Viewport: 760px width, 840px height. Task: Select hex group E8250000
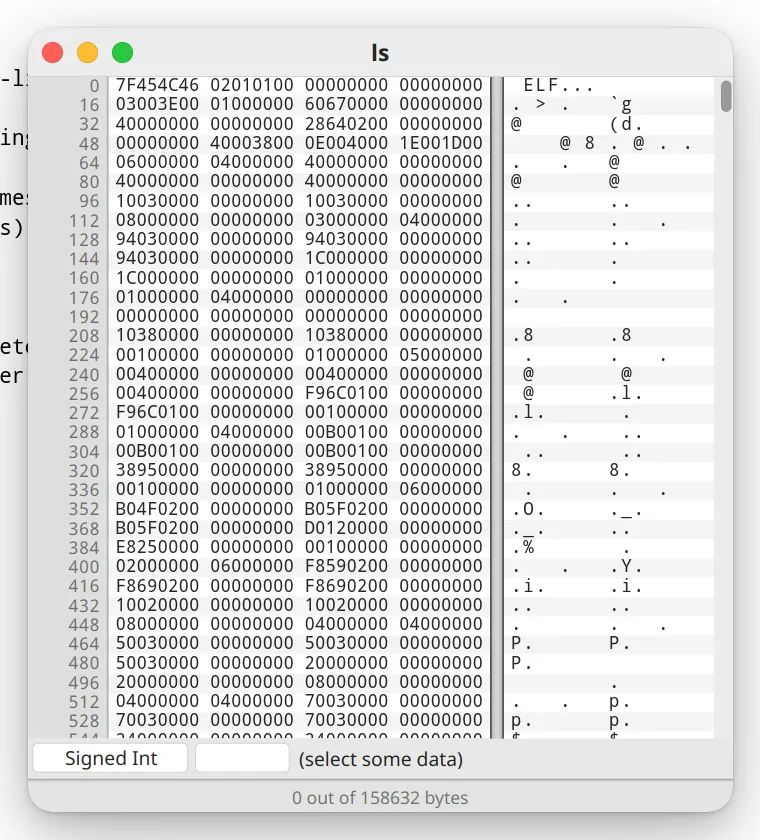coord(157,547)
